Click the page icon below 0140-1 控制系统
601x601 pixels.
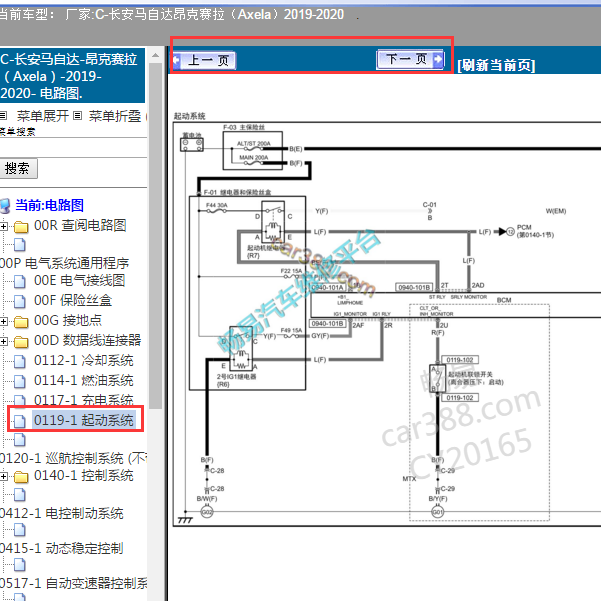tap(20, 495)
